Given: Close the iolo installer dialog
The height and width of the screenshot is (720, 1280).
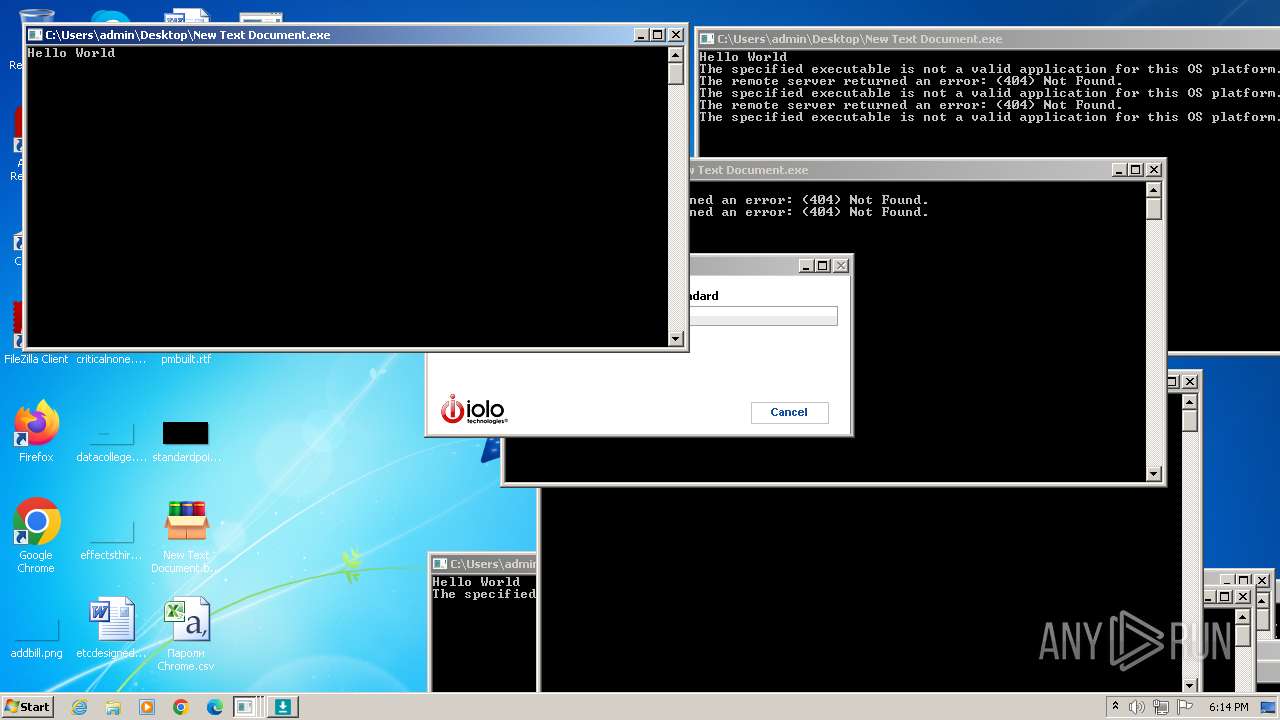Looking at the screenshot, I should click(x=841, y=265).
